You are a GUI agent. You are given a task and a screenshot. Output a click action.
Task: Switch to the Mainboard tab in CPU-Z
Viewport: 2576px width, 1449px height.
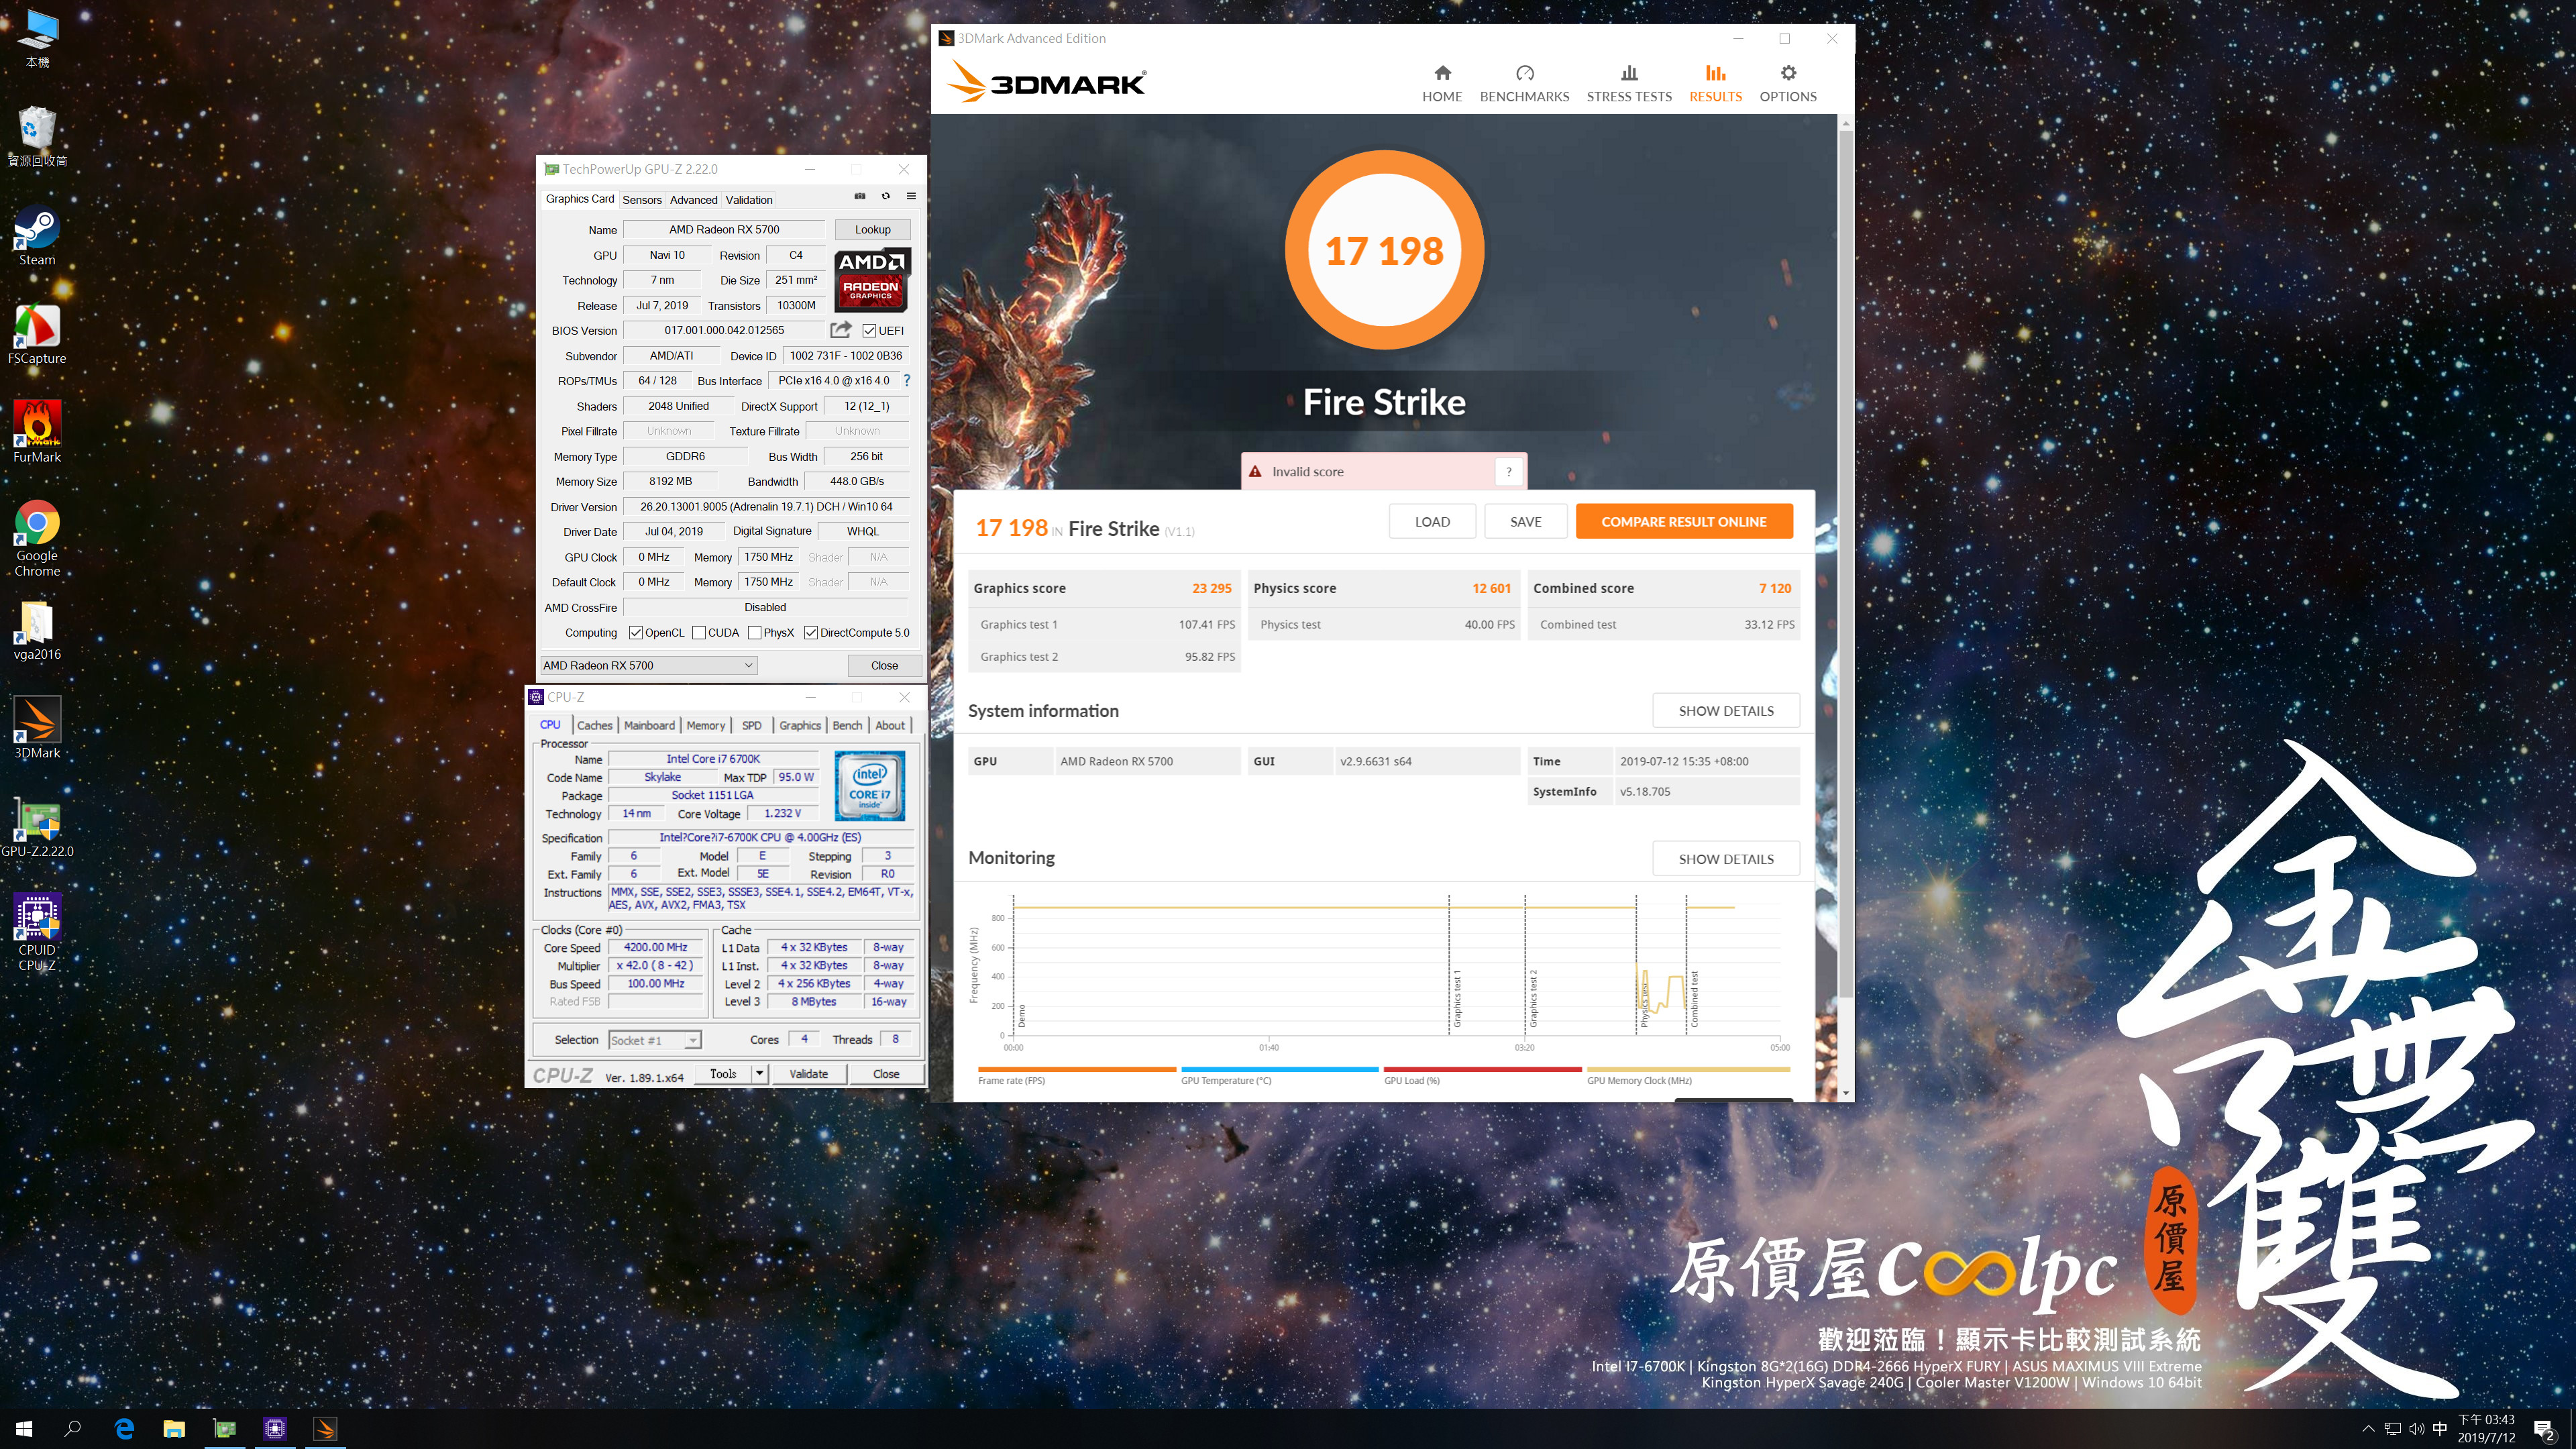(649, 725)
